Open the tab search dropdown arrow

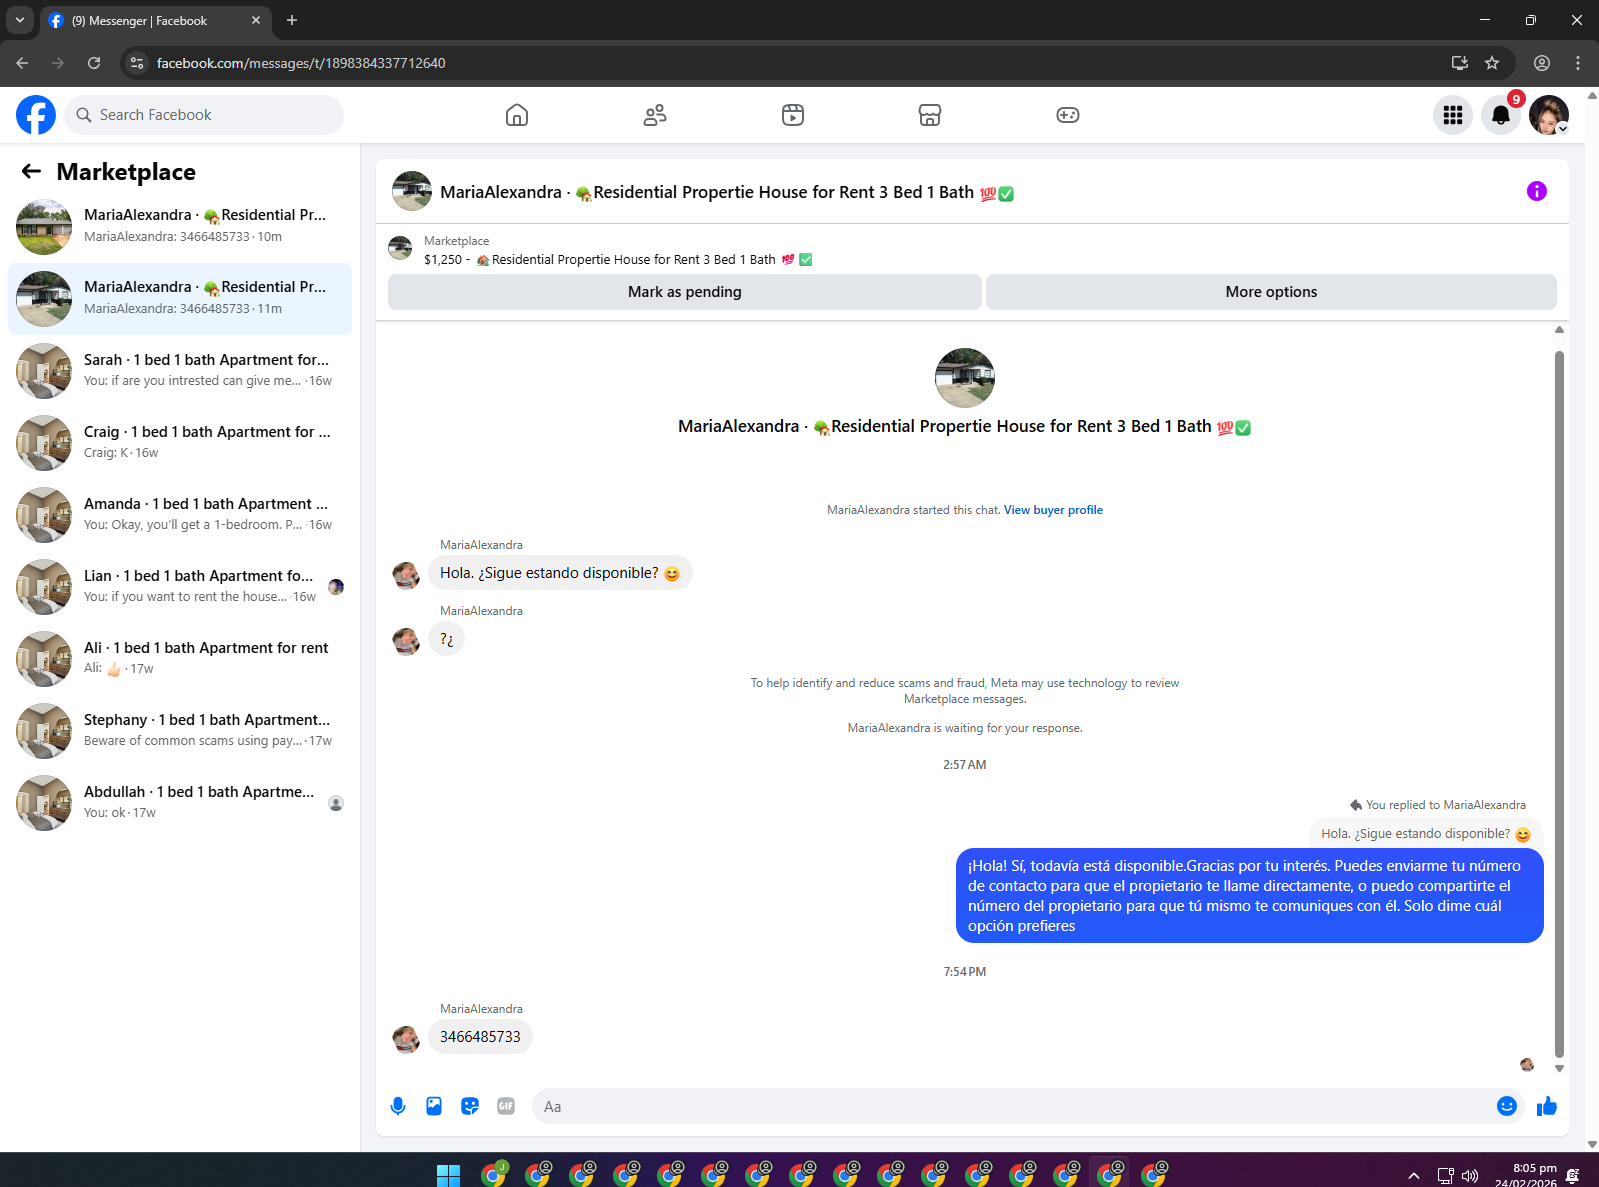[x=19, y=20]
